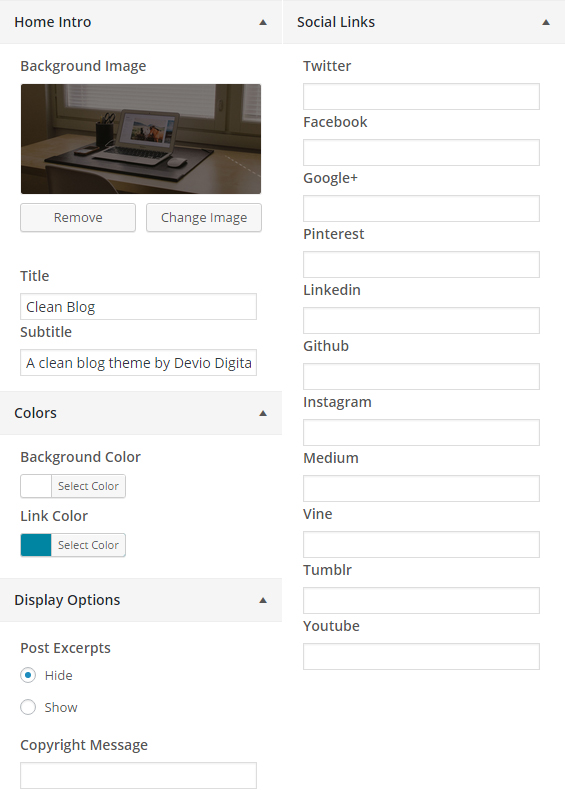565x804 pixels.
Task: Click the Instagram link input field
Action: click(x=421, y=432)
